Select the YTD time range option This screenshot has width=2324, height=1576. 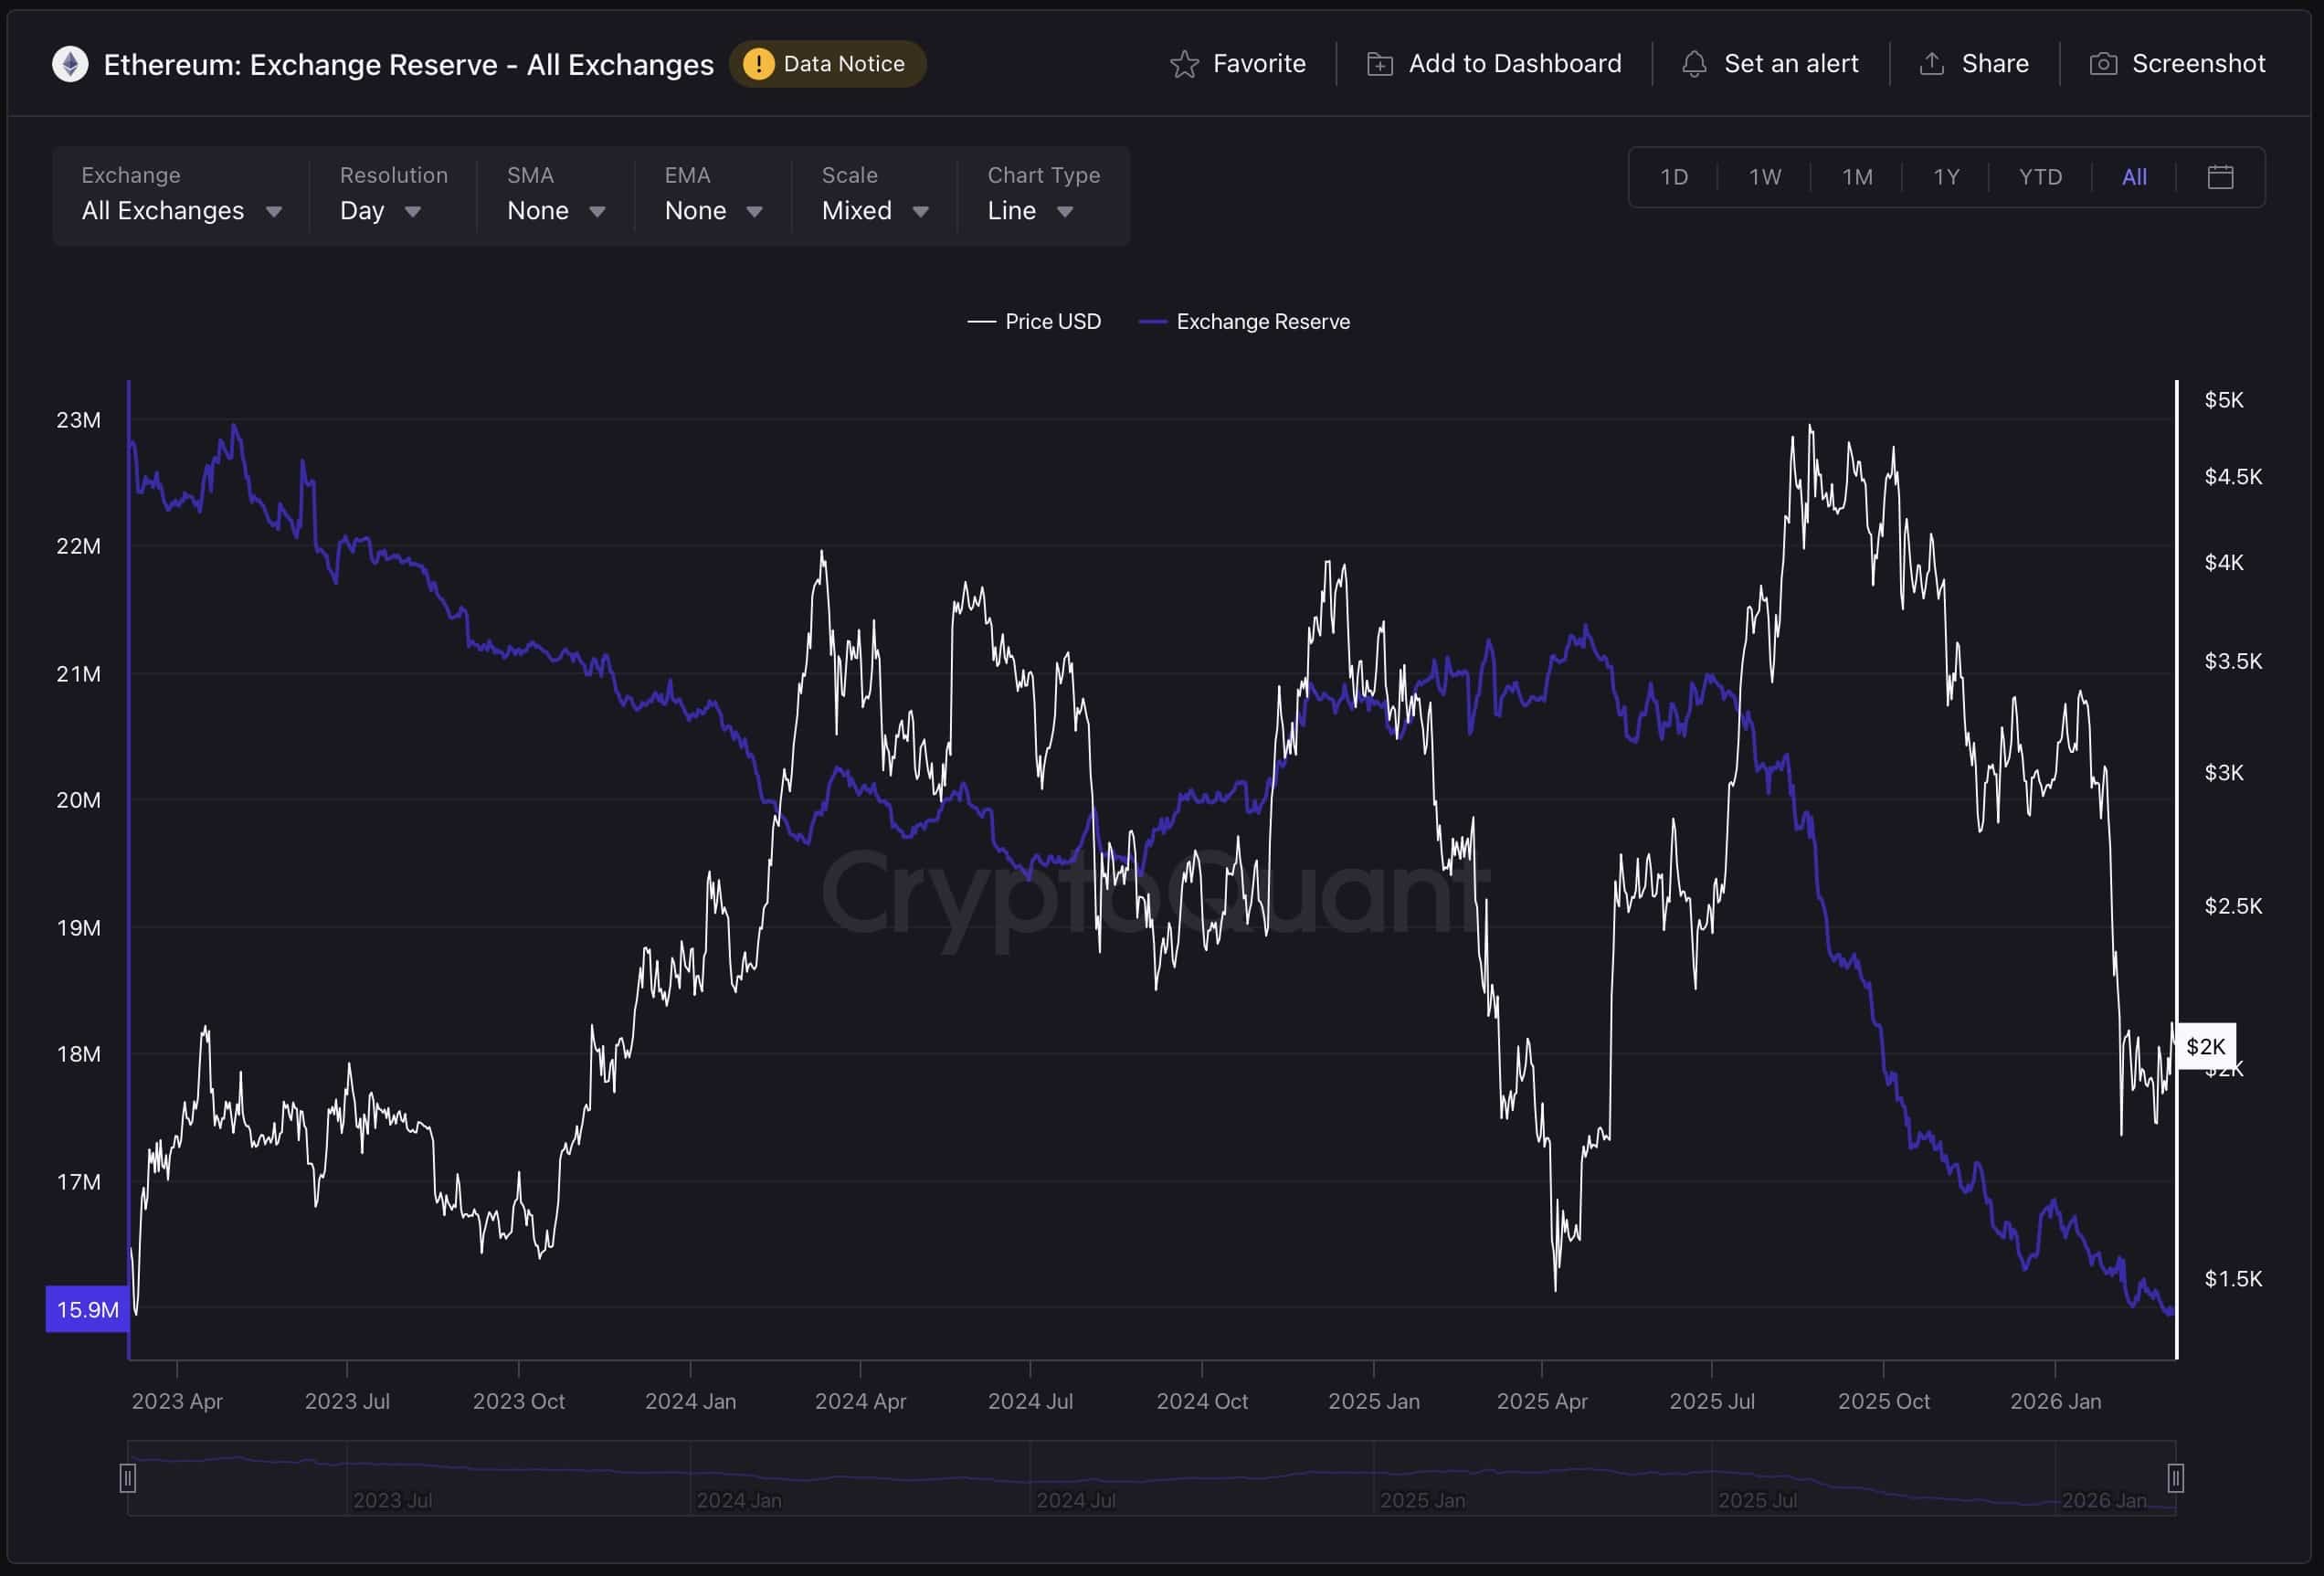[x=2040, y=176]
